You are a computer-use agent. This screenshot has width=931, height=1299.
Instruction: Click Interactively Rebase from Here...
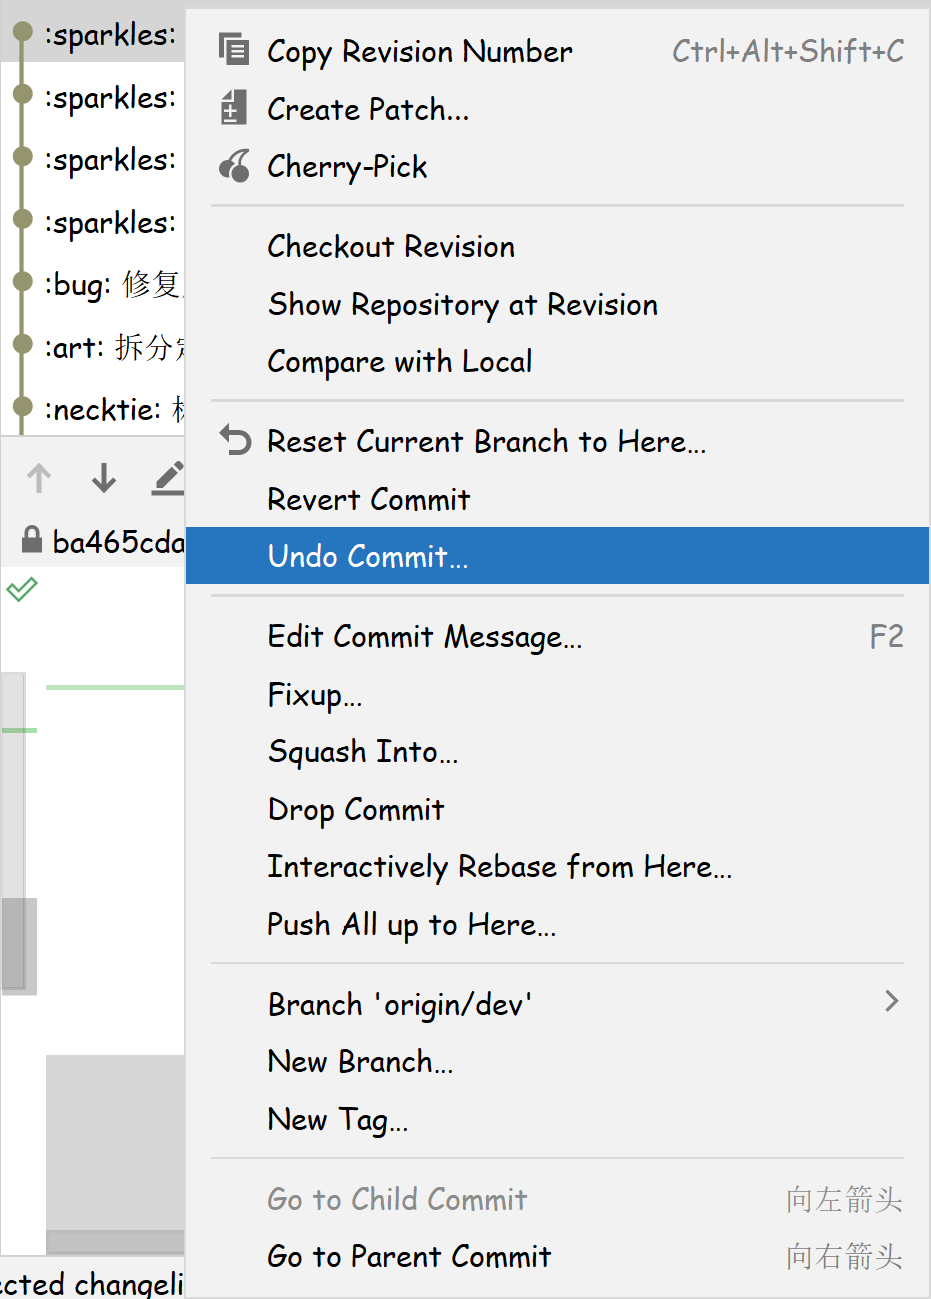(499, 867)
